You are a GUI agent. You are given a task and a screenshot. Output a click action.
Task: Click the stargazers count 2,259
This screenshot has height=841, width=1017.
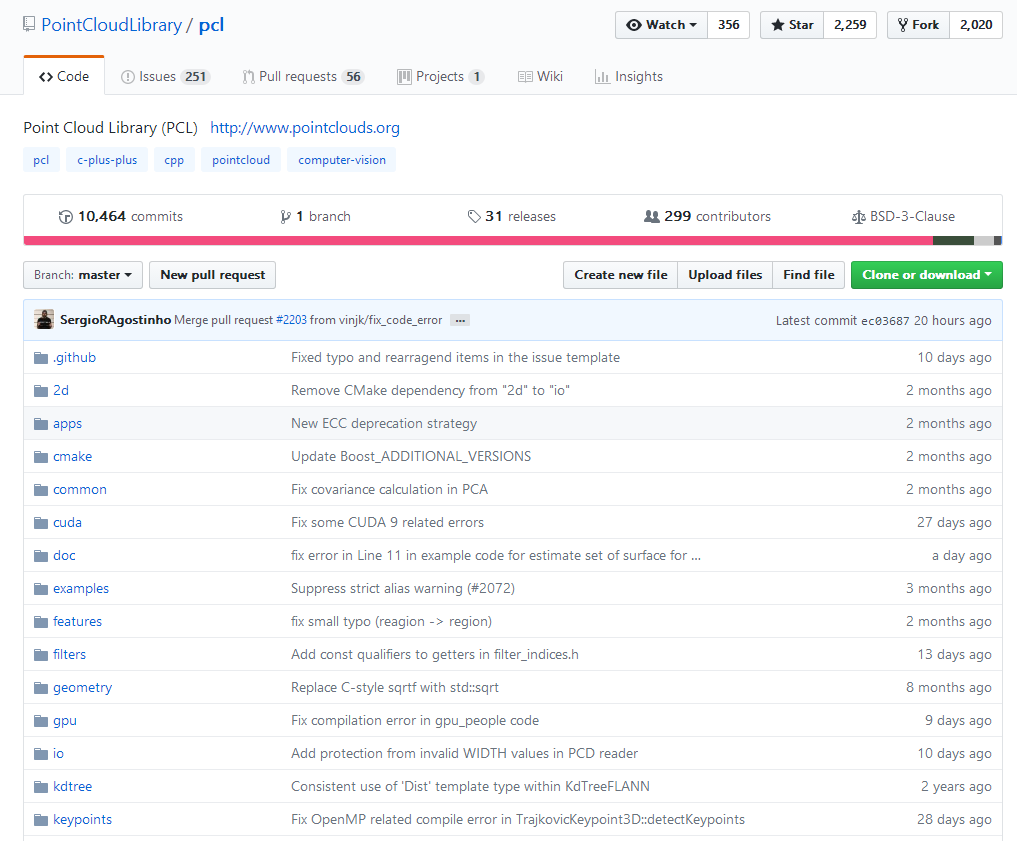850,25
